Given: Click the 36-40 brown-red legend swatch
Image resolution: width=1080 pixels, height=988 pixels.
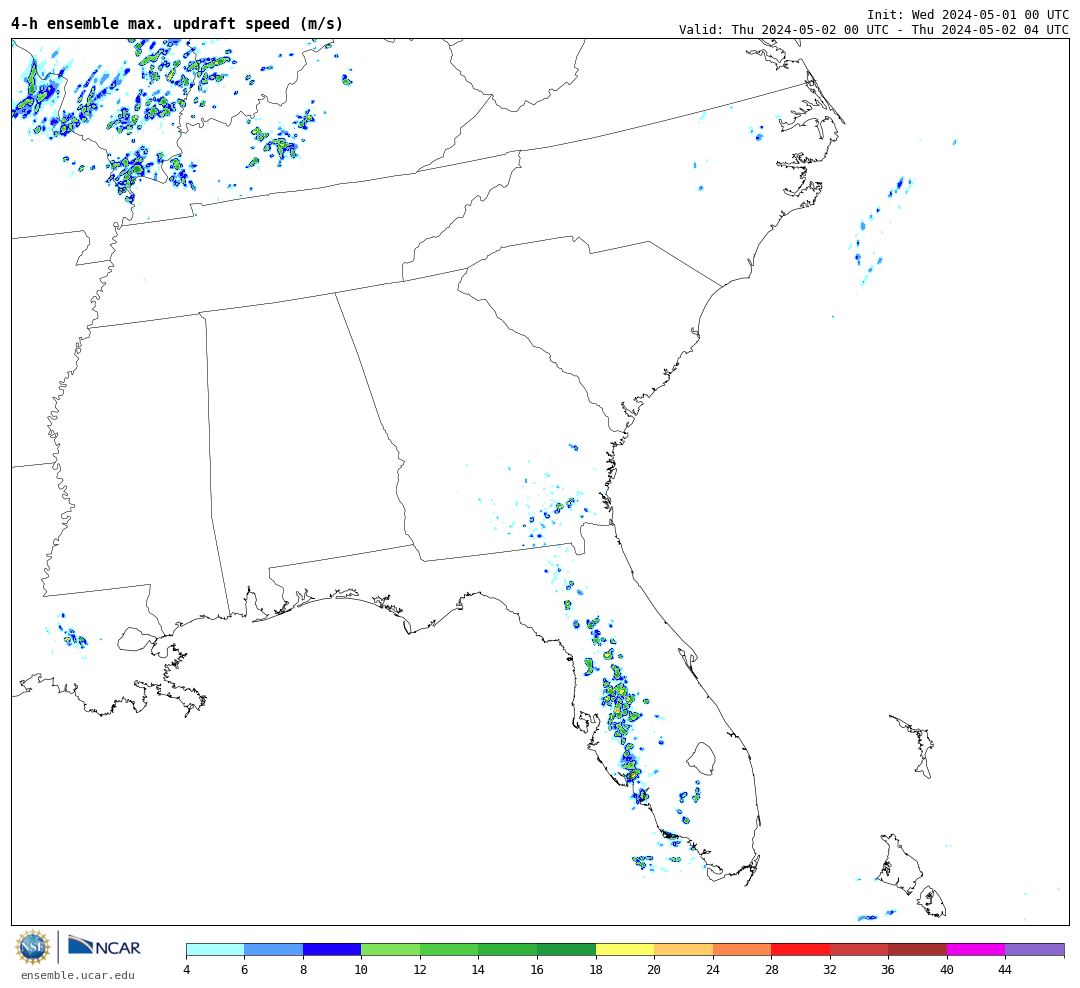Looking at the screenshot, I should pyautogui.click(x=917, y=949).
